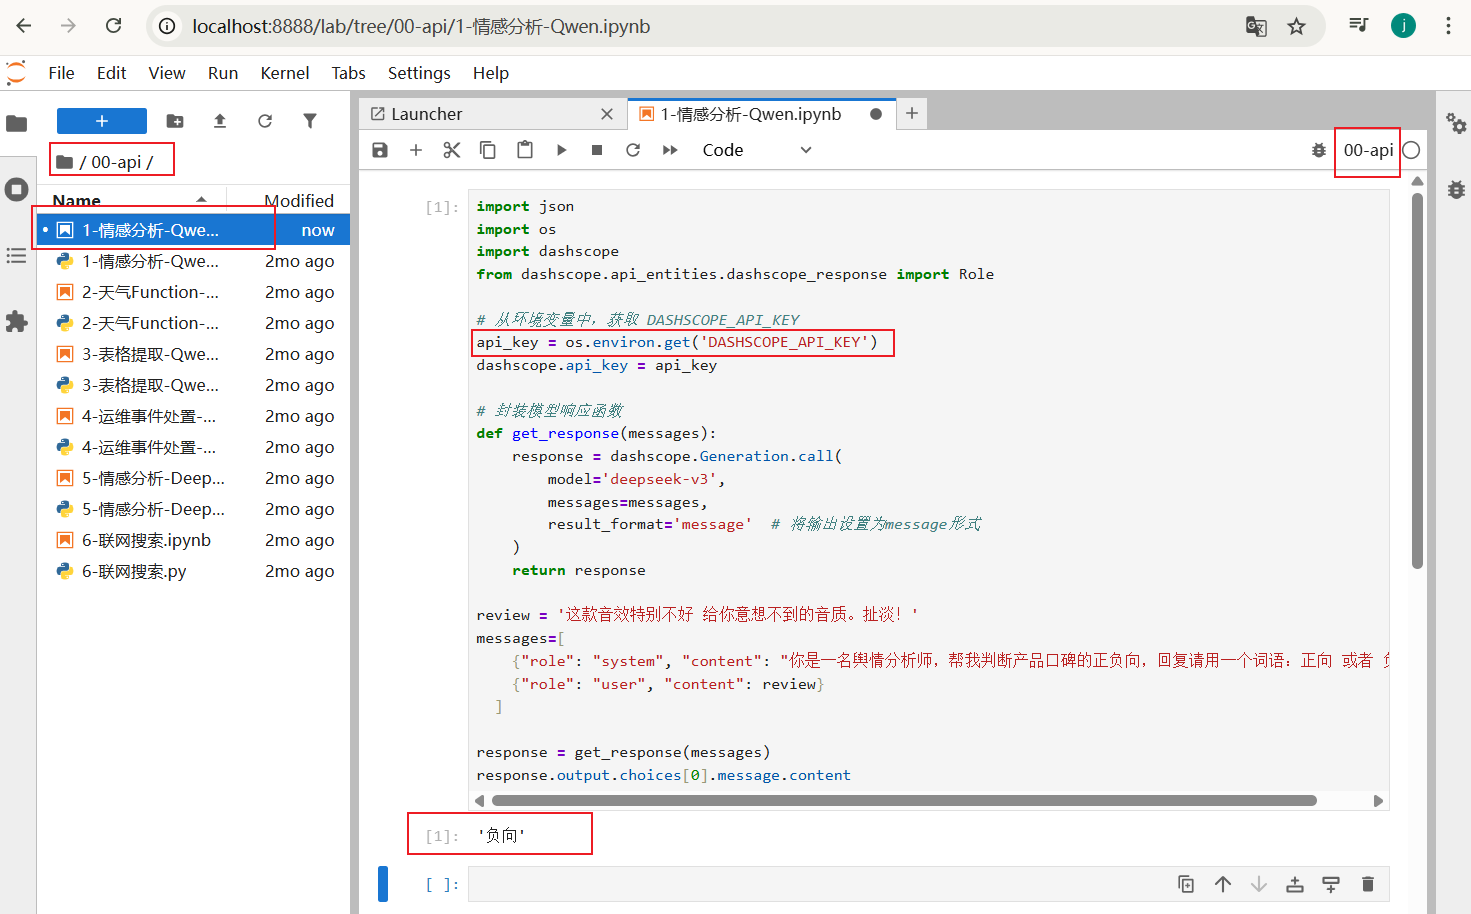Screen dimensions: 1471x914
Task: Reload the browser page
Action: [x=113, y=26]
